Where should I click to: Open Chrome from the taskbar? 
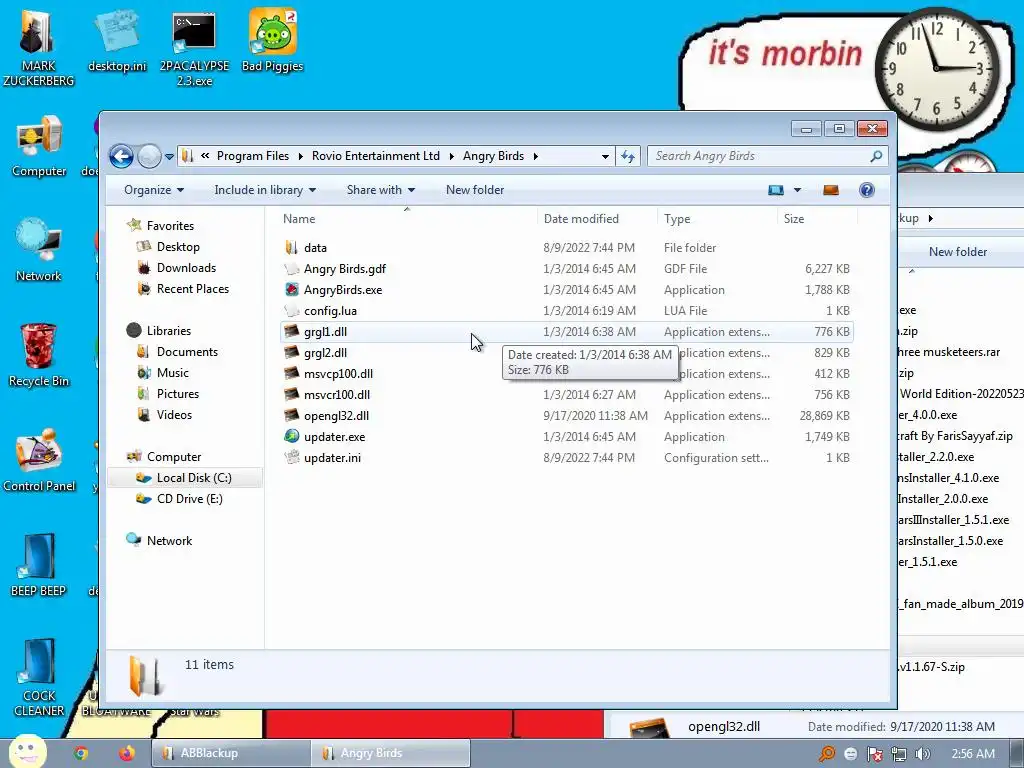pyautogui.click(x=81, y=753)
